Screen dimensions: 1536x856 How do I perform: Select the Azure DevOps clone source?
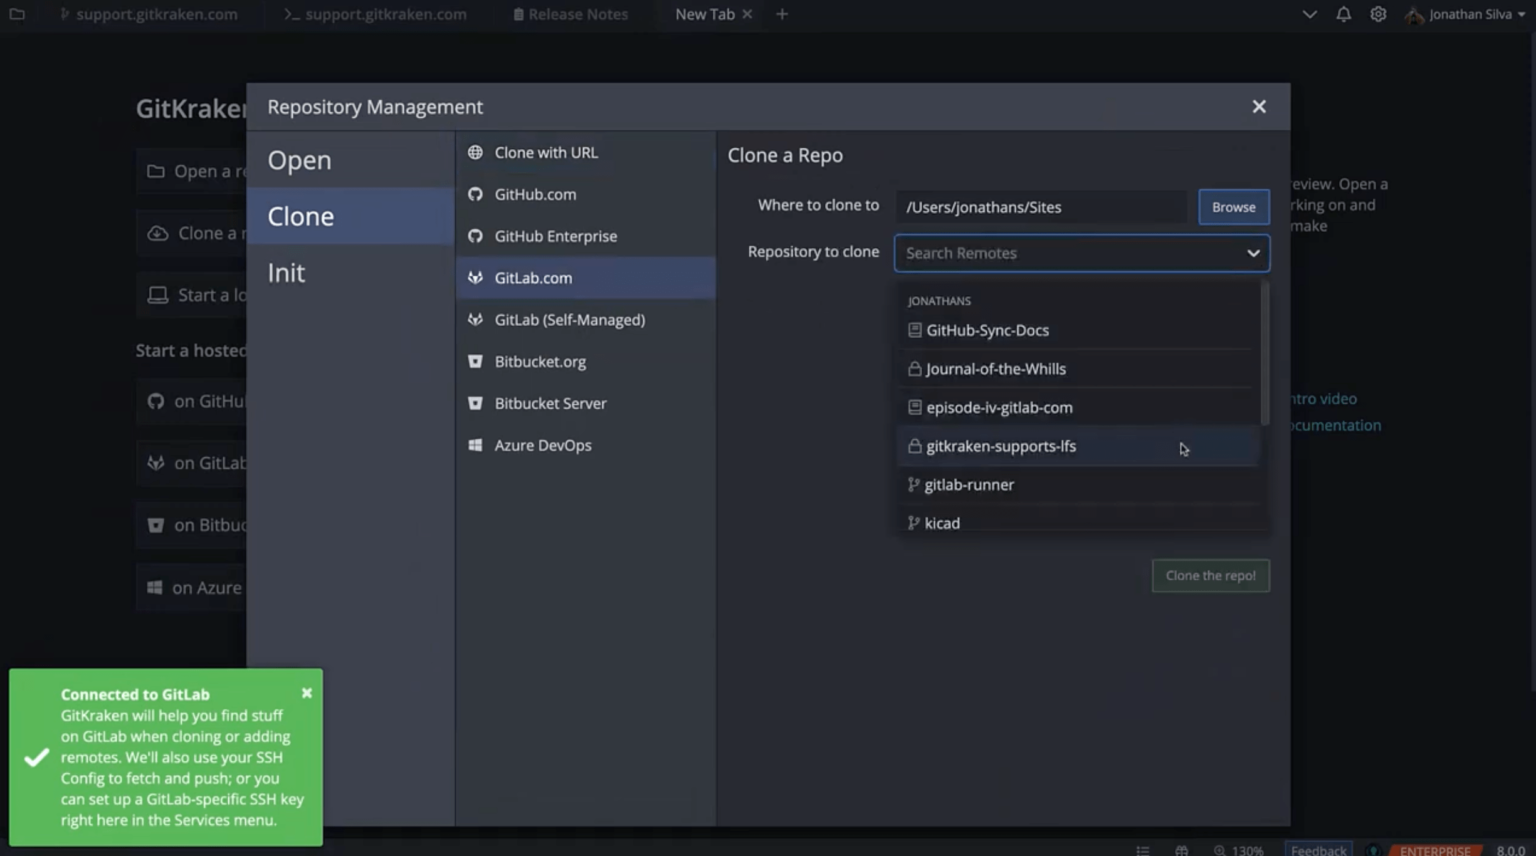point(543,445)
